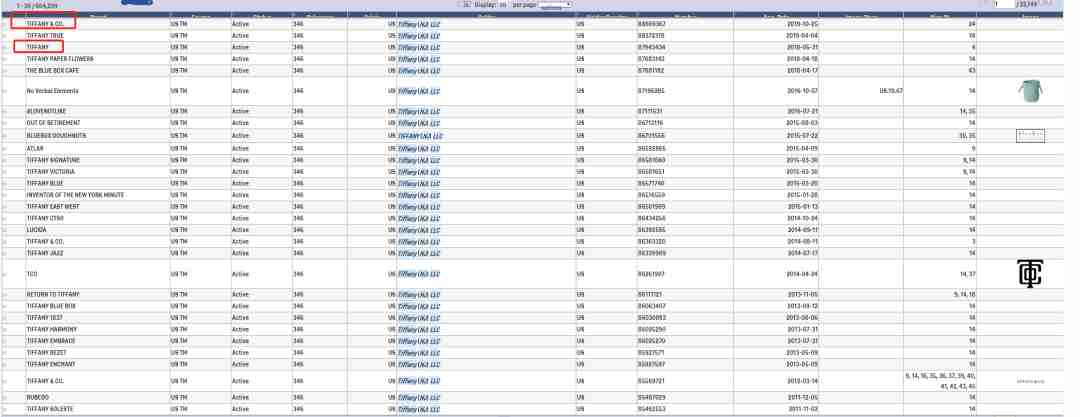Select the OUT OF RETIREMENT trademark

tap(54, 123)
